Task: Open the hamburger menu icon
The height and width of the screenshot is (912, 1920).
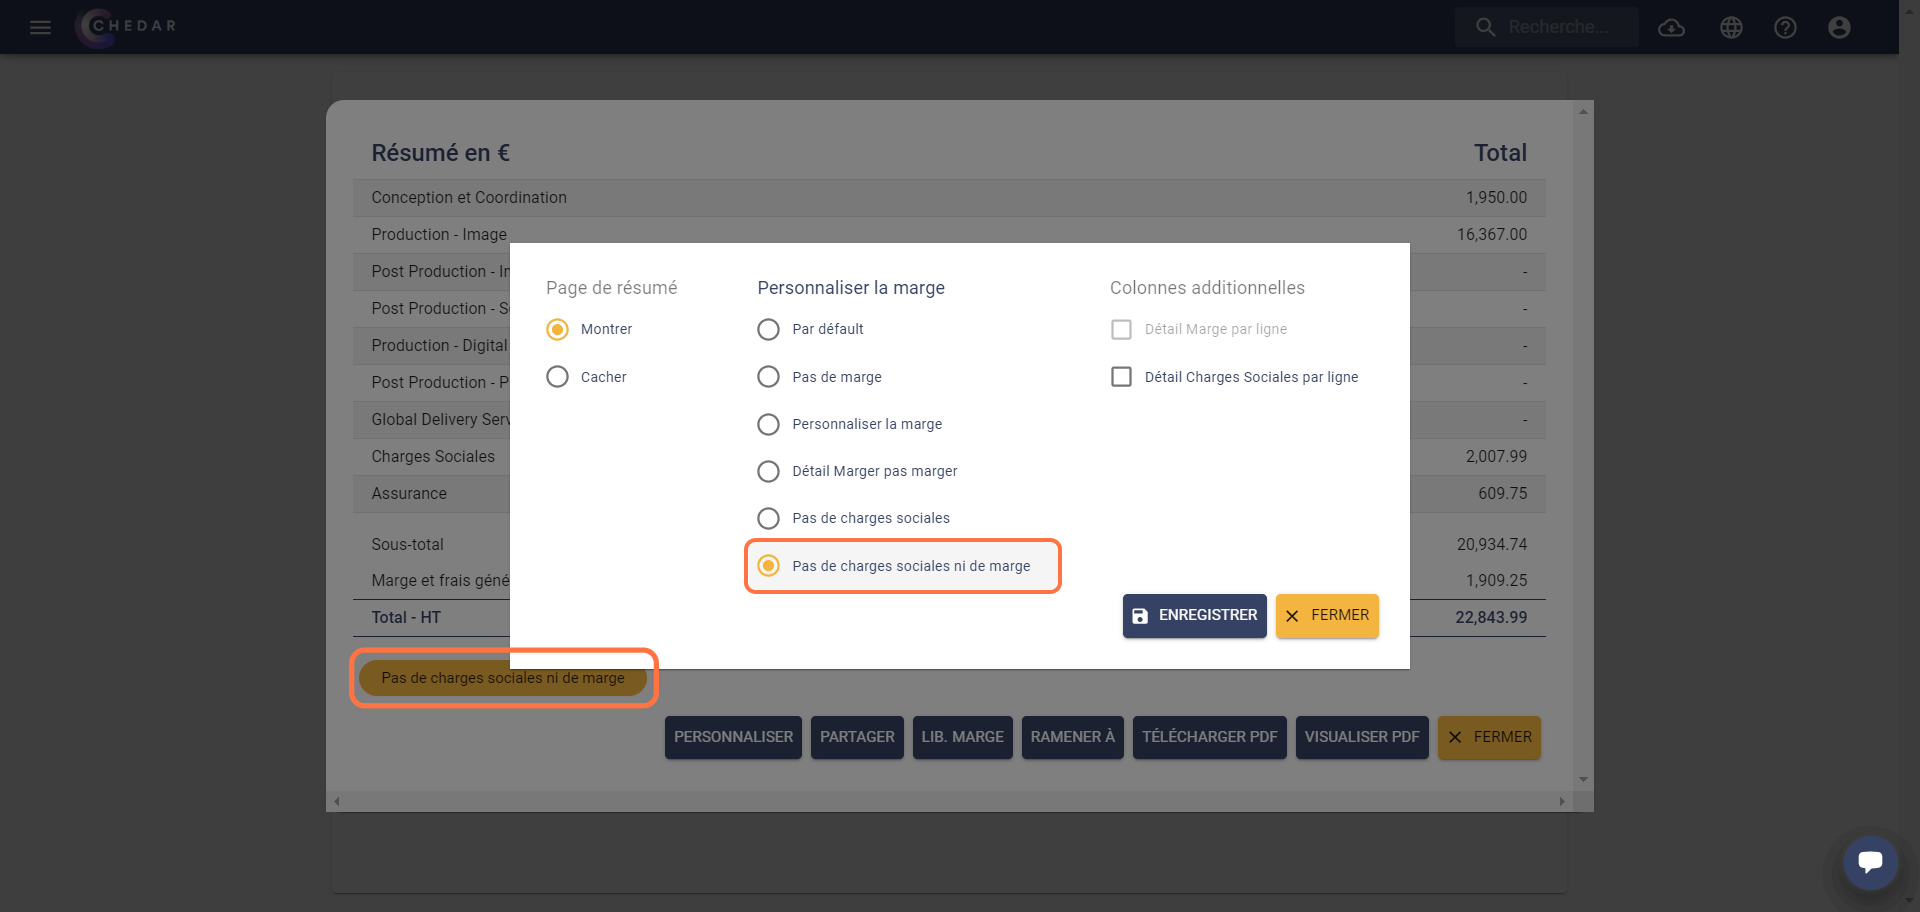Action: point(40,27)
